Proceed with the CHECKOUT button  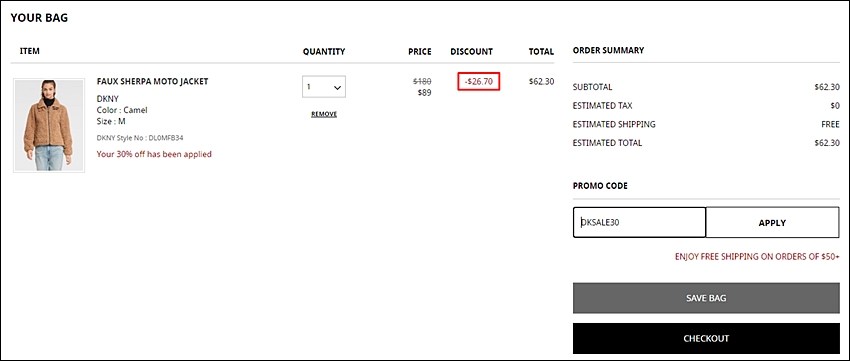[706, 338]
